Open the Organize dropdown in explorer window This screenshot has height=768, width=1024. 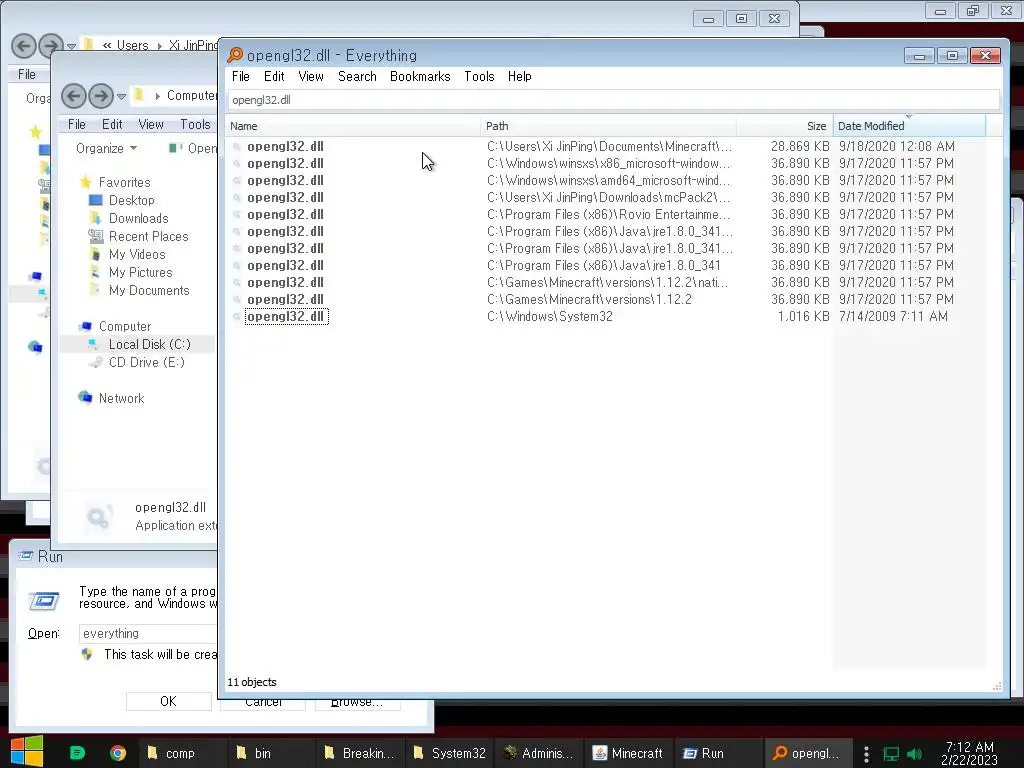(x=106, y=148)
